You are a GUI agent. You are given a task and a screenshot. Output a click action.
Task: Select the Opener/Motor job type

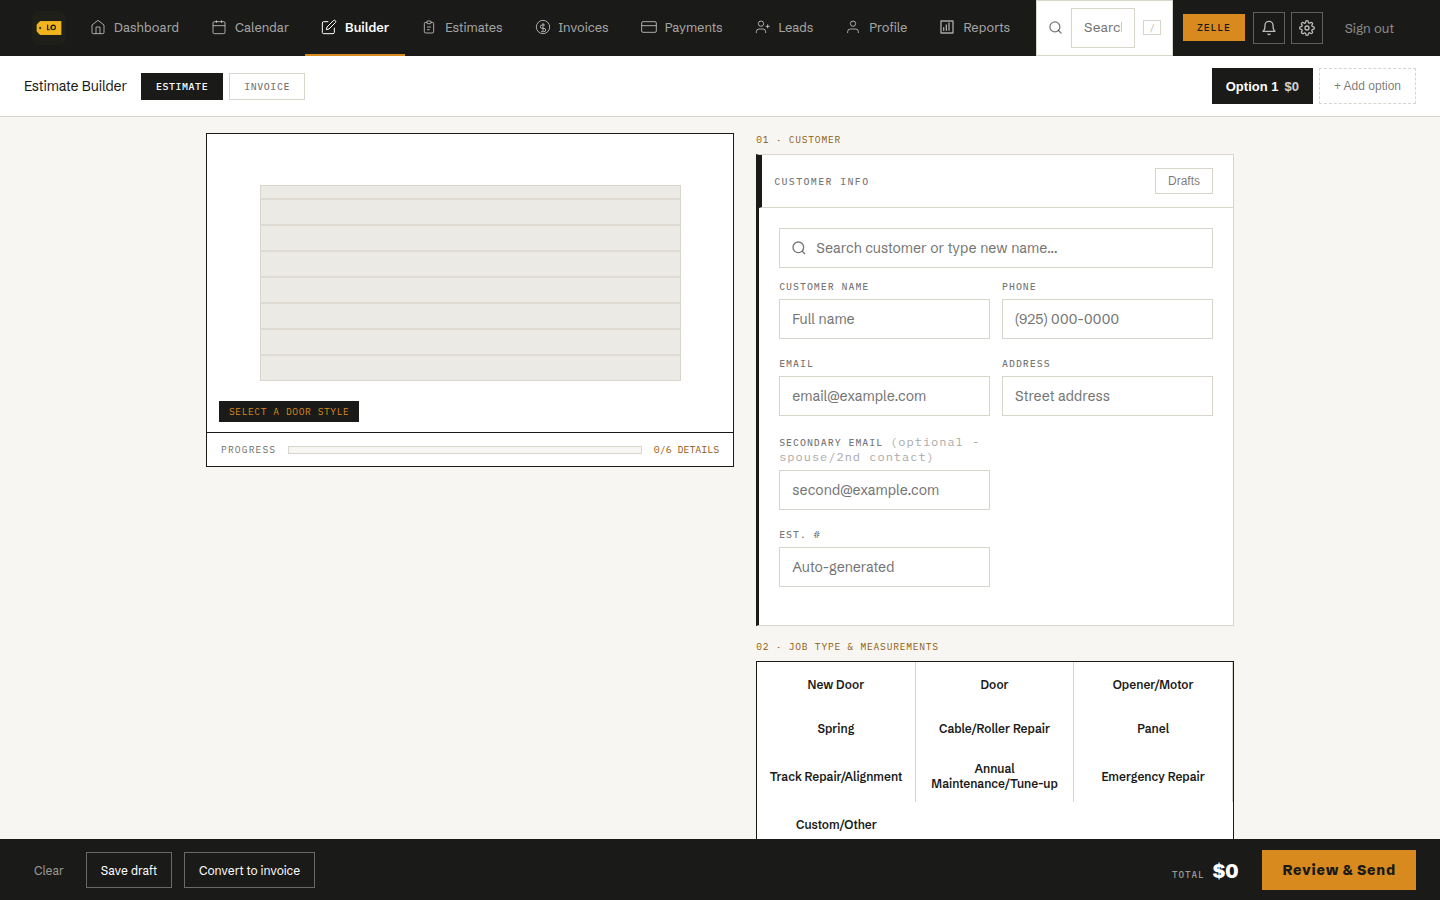[x=1153, y=685]
